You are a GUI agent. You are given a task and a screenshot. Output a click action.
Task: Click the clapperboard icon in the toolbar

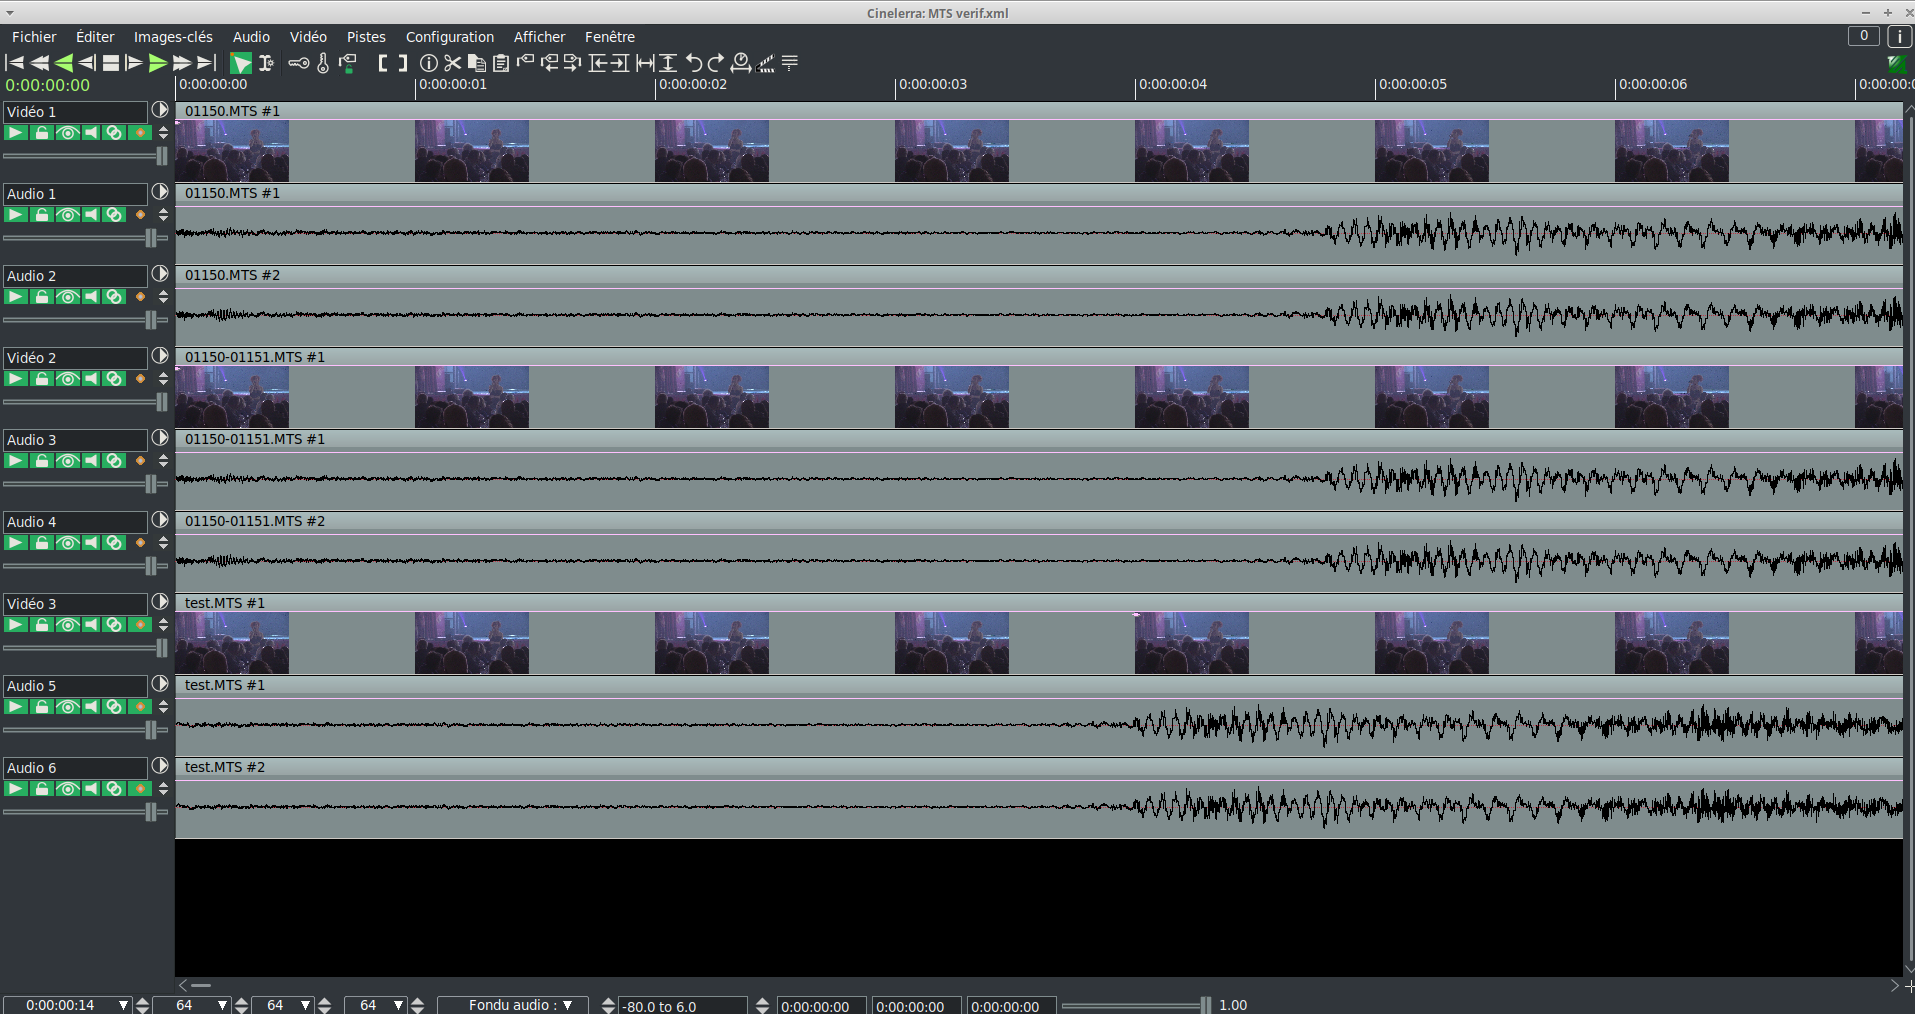[766, 63]
